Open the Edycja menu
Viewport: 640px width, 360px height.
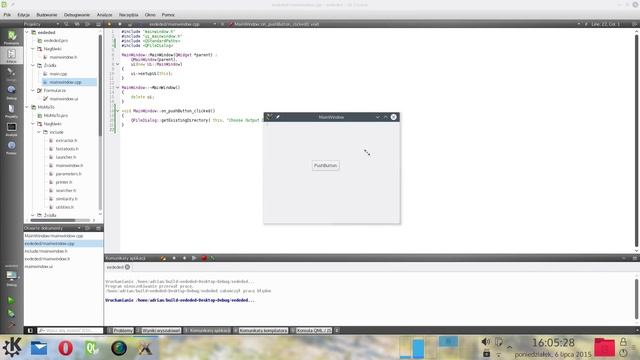(24, 15)
